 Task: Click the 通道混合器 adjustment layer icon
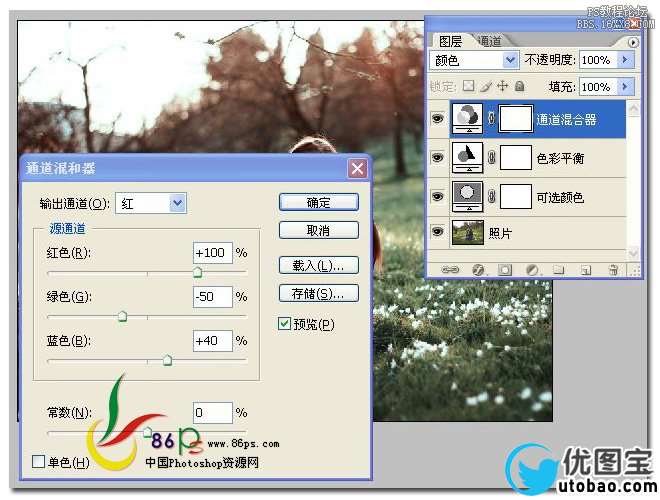point(467,118)
